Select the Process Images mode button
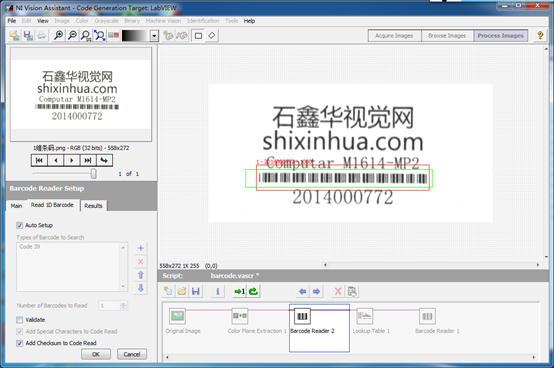The width and height of the screenshot is (554, 368). [x=500, y=36]
